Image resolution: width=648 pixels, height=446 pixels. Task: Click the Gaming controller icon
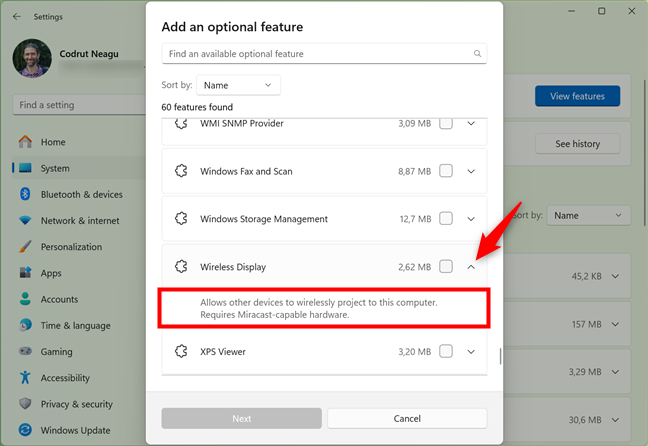25,351
